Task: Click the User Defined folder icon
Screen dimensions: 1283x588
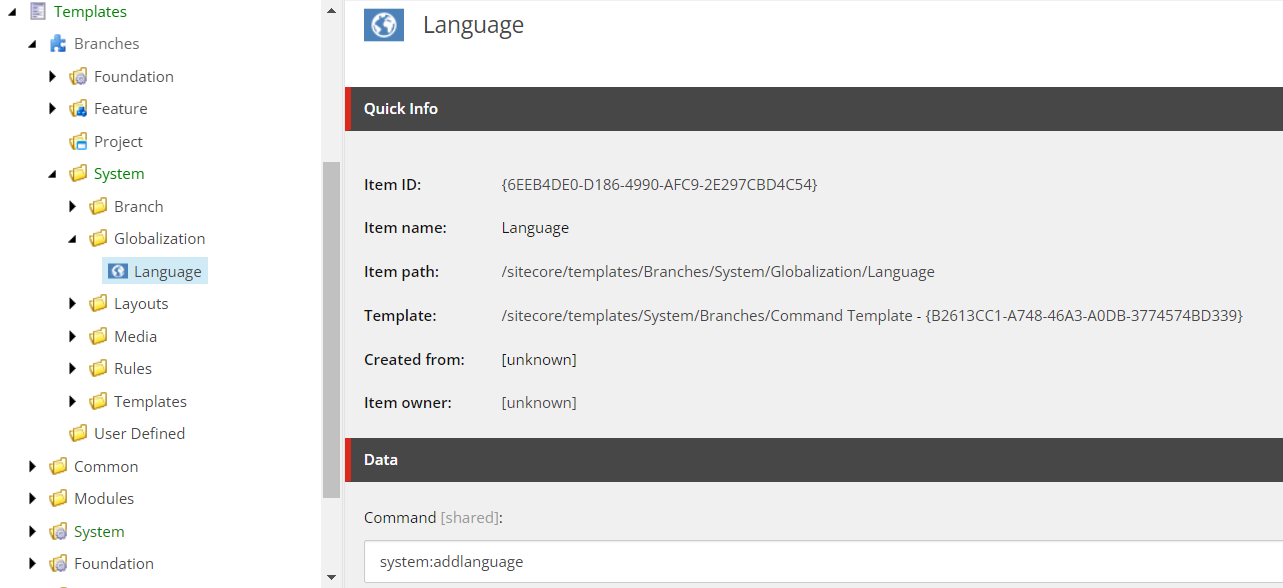Action: pos(78,434)
